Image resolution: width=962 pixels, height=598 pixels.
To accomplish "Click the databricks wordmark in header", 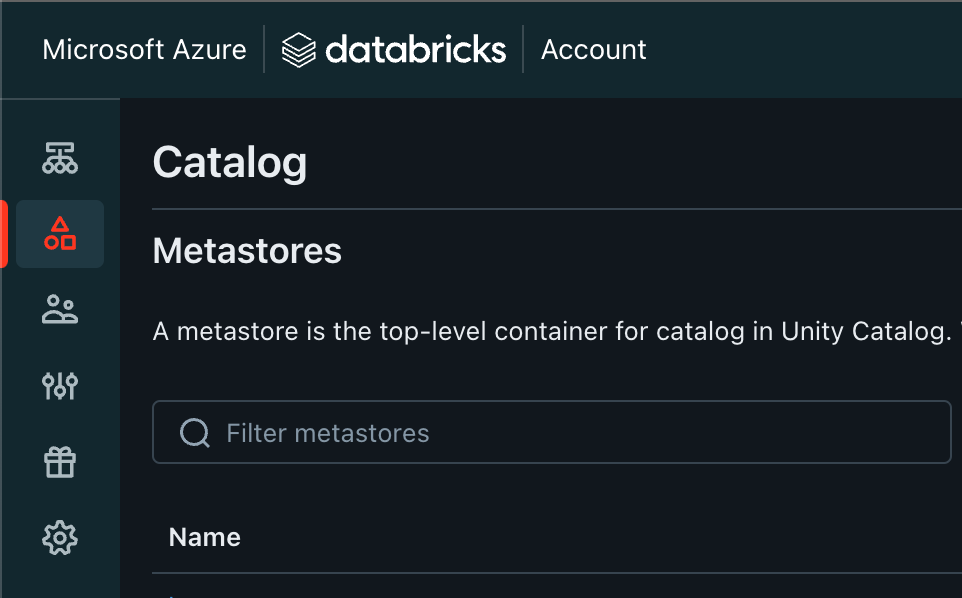I will [x=415, y=49].
